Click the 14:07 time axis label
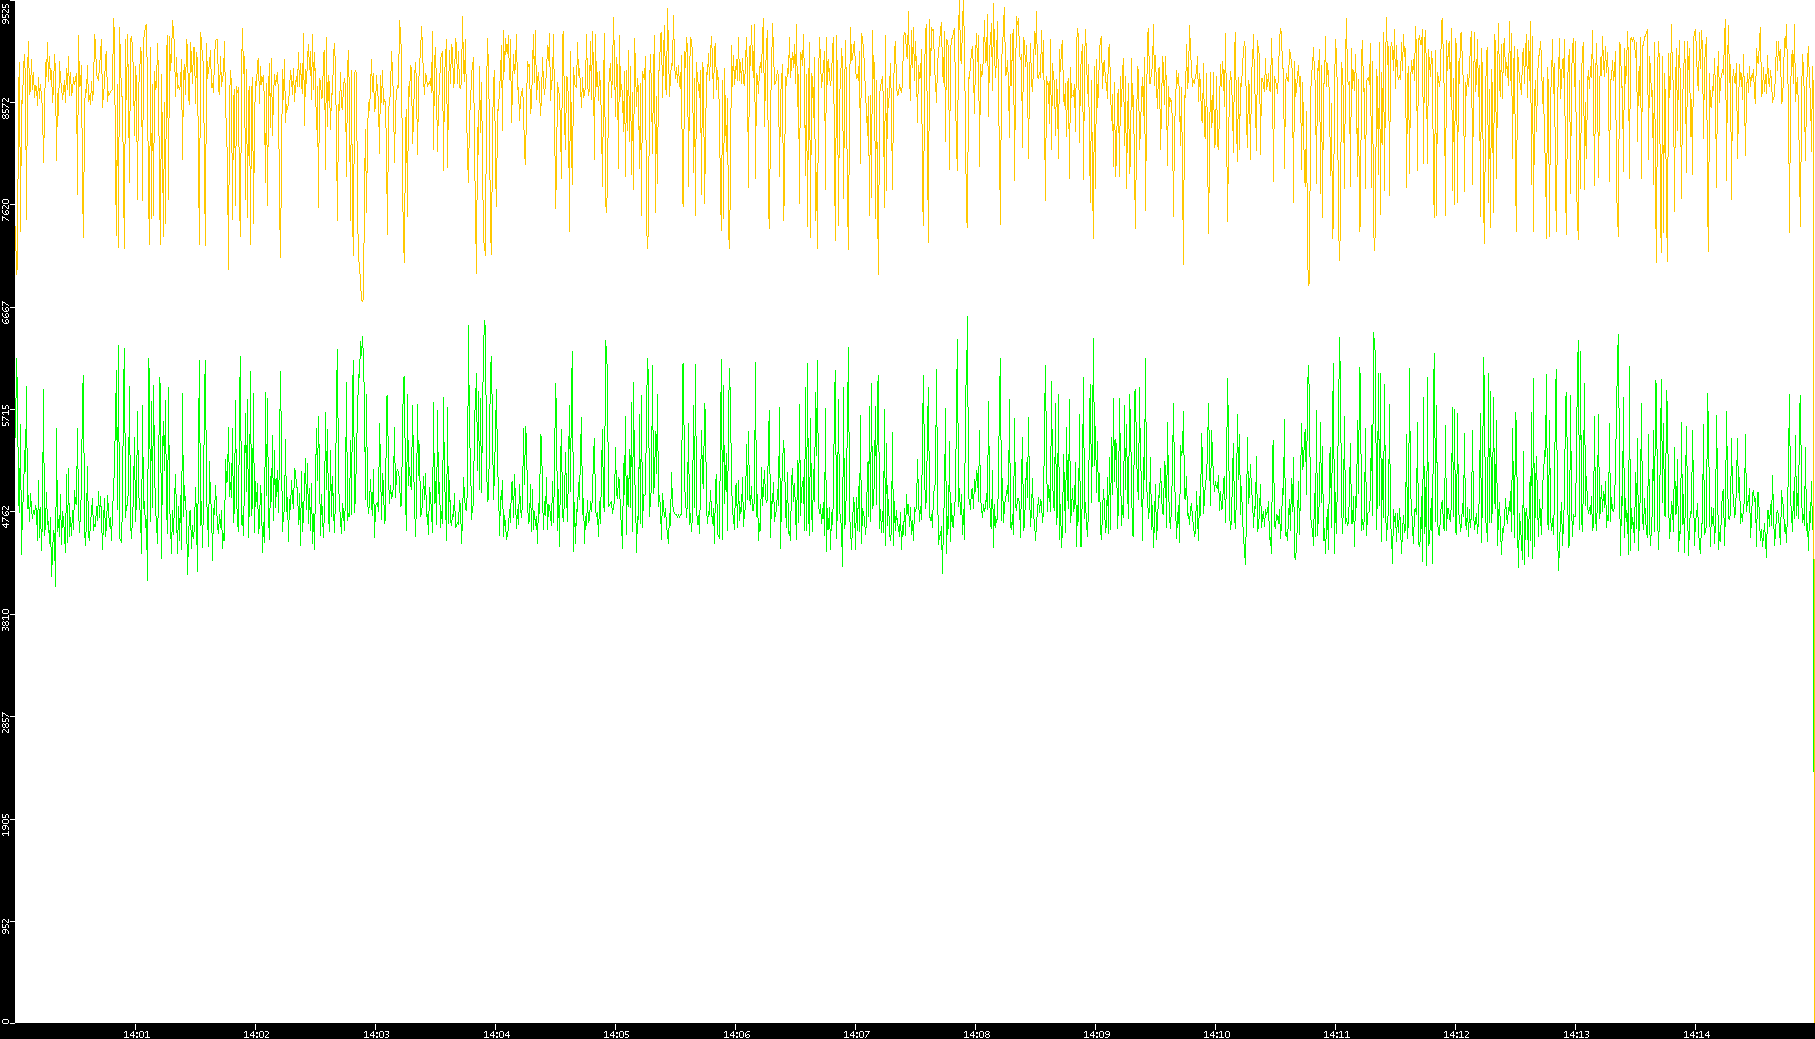This screenshot has width=1815, height=1039. [x=856, y=1034]
